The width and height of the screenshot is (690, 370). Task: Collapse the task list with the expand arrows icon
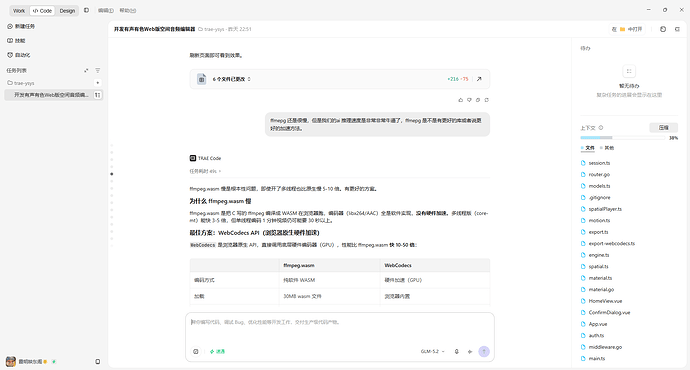[x=86, y=70]
